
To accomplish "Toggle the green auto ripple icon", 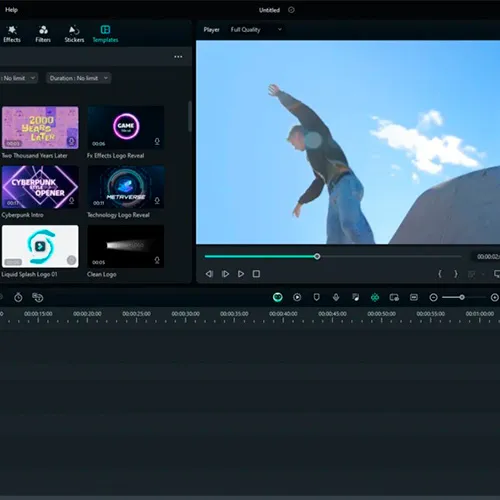I will tap(375, 297).
